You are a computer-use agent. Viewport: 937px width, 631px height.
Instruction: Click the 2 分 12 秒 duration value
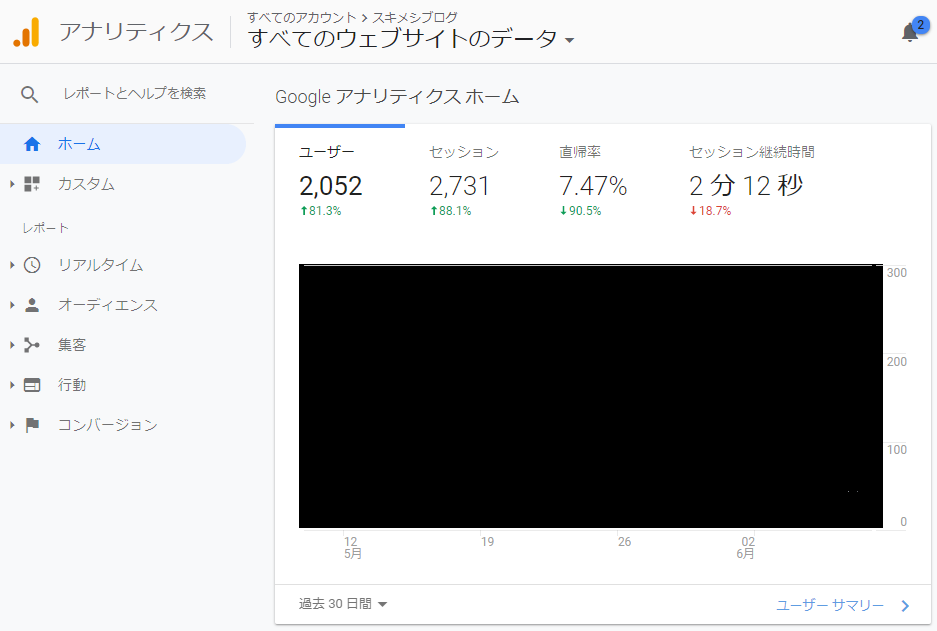coord(746,186)
